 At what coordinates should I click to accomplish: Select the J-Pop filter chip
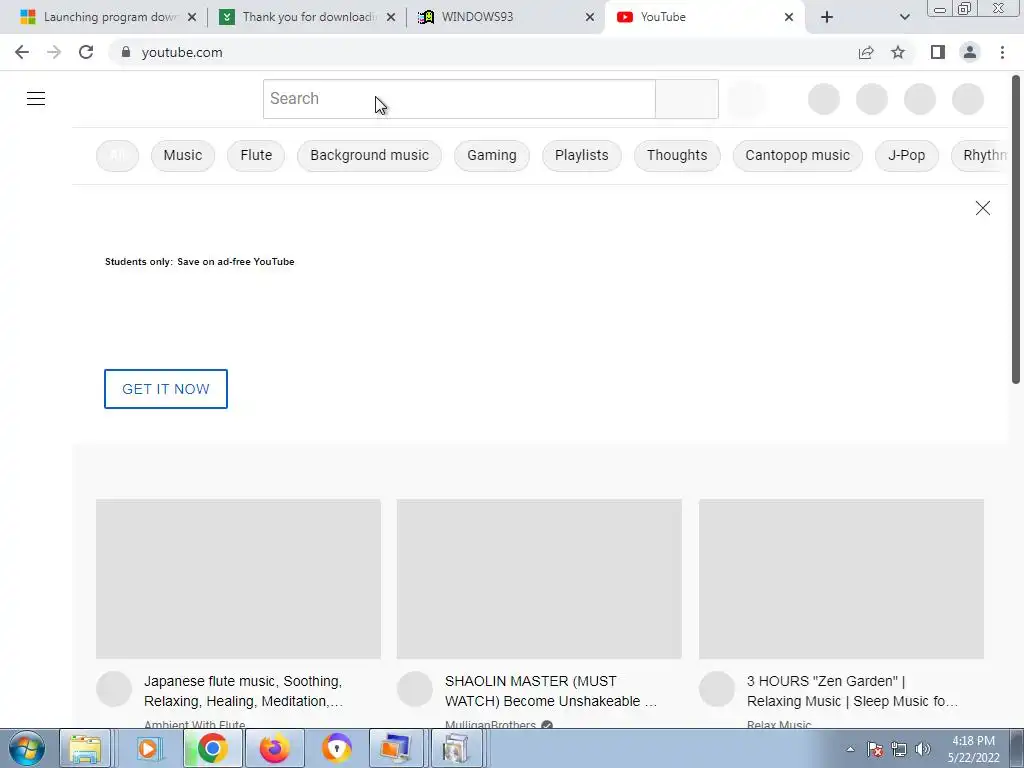(x=906, y=155)
